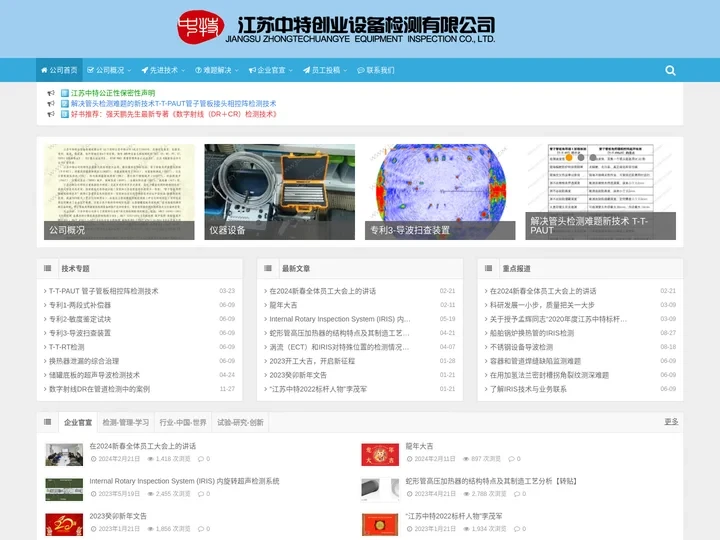Click the list icon beside 技术专题
The image size is (720, 540).
47,268
